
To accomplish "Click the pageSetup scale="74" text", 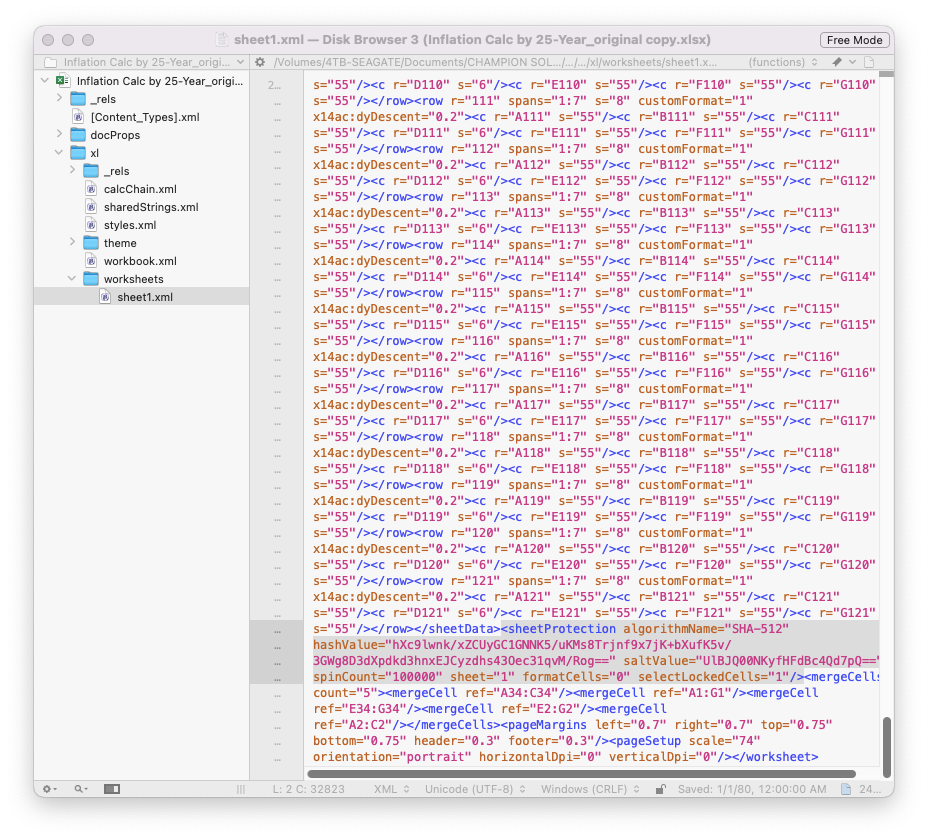I will [685, 741].
